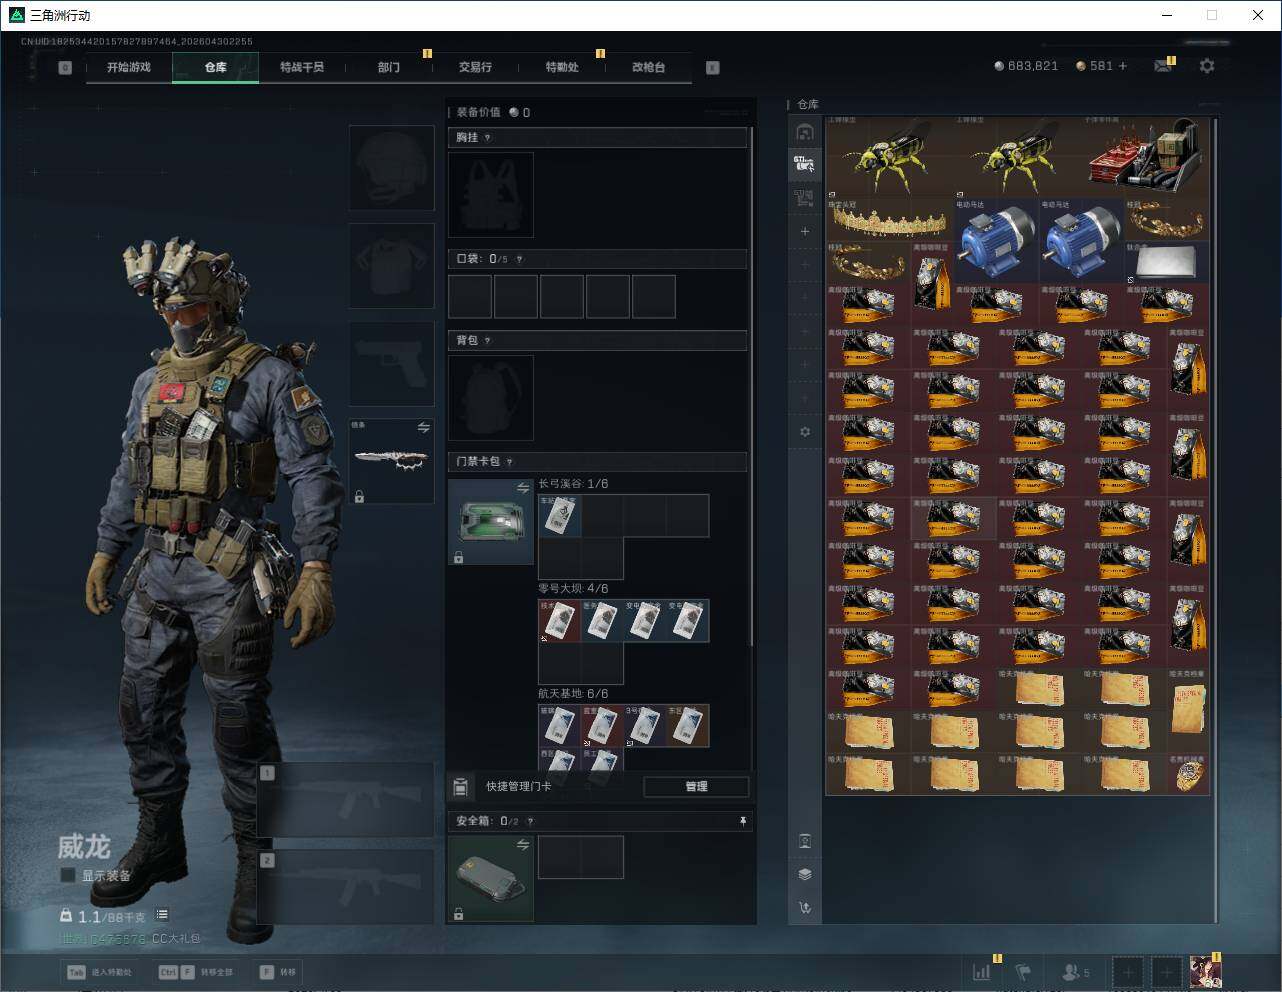Select the empty backpack slot
The height and width of the screenshot is (992, 1282).
(491, 398)
